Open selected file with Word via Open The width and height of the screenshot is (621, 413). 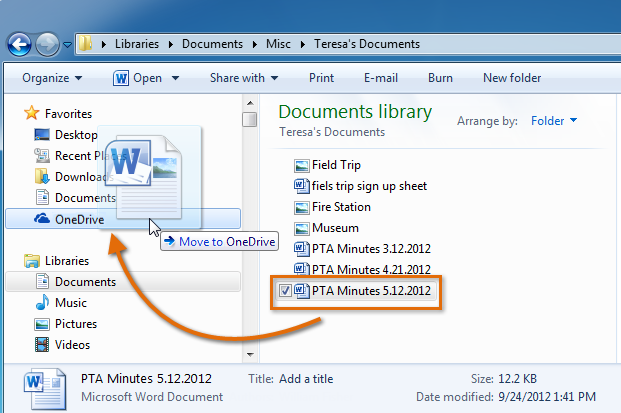[147, 78]
